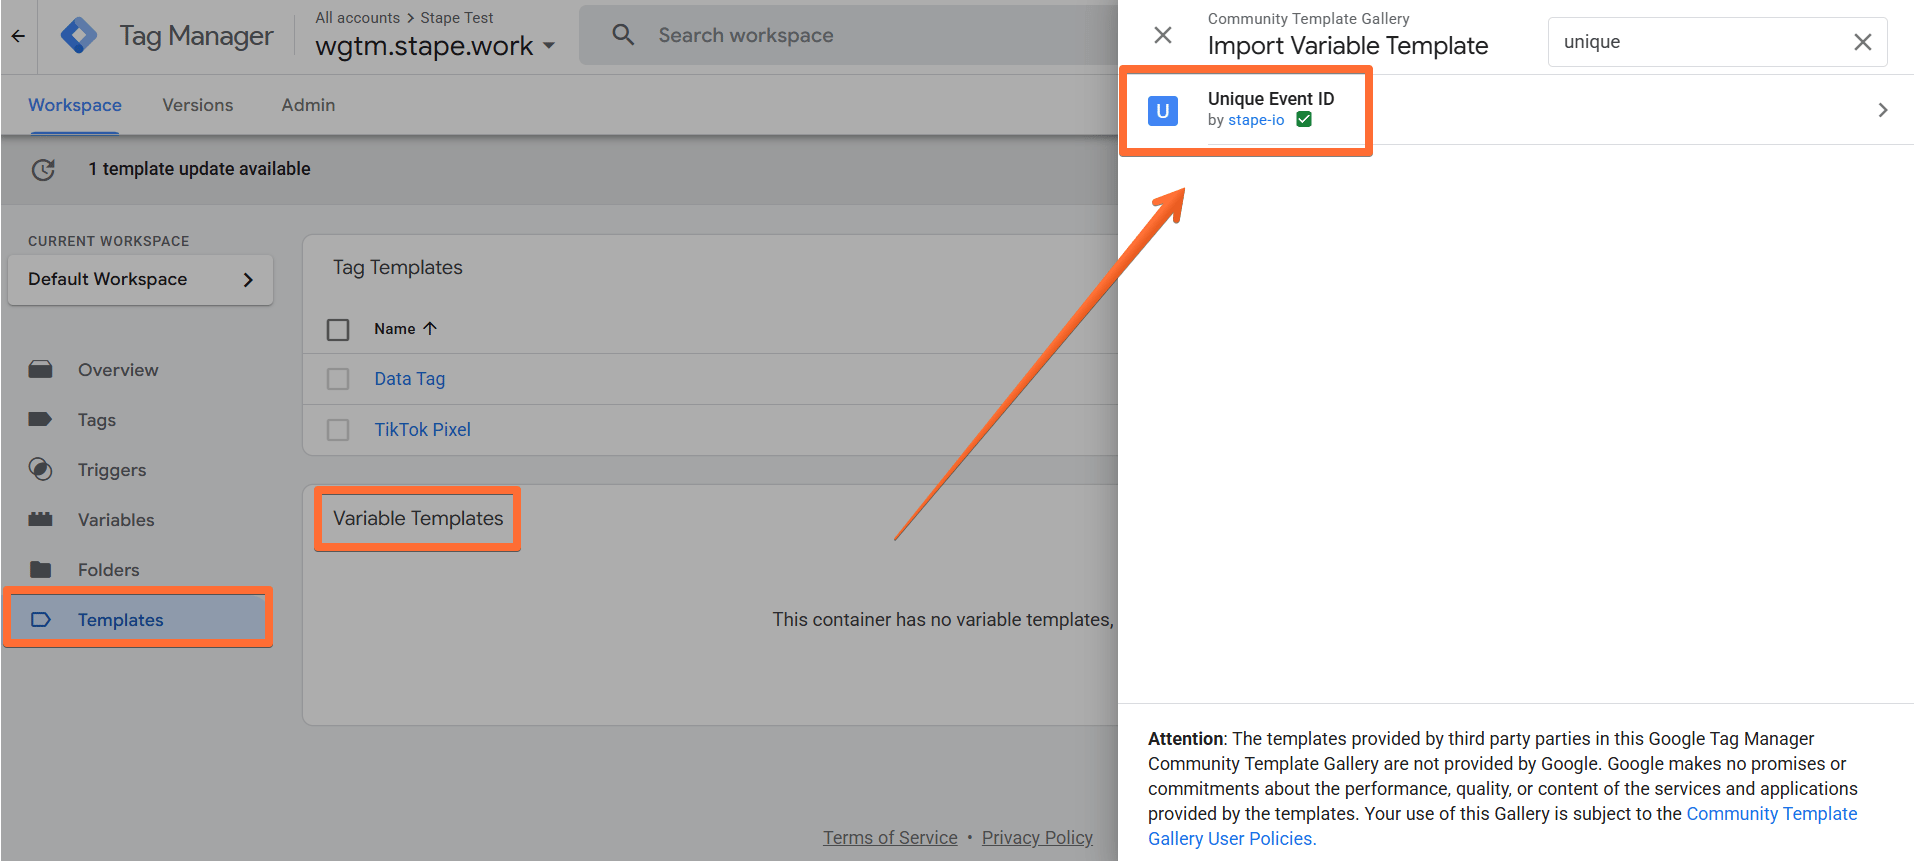Click the Templates sidebar icon
Viewport: 1914px width, 861px height.
coord(40,620)
